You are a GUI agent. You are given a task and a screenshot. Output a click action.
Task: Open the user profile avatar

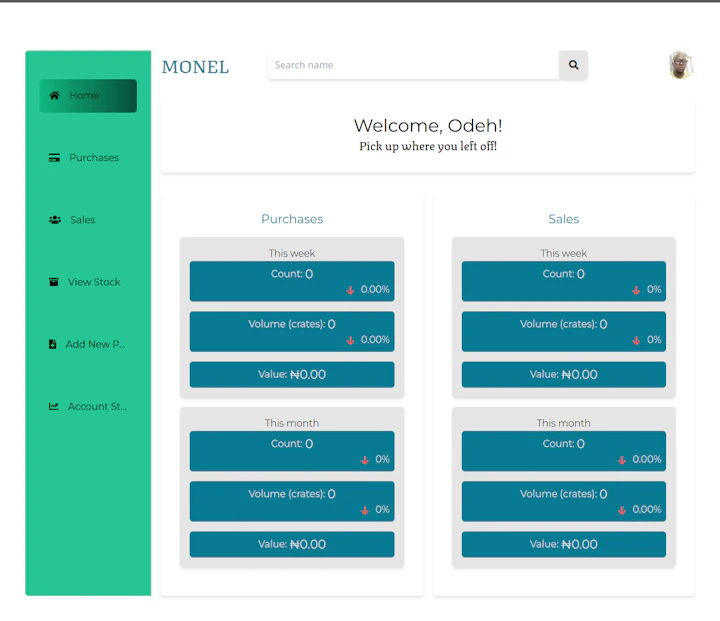coord(680,66)
